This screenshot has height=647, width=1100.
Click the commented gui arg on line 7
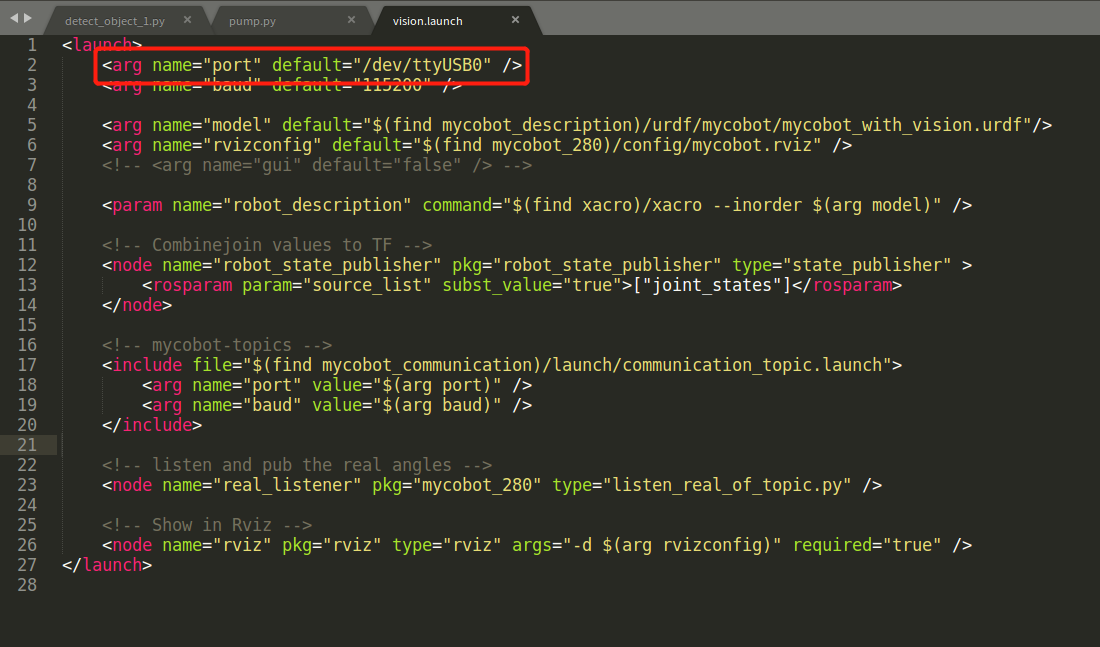pyautogui.click(x=317, y=165)
